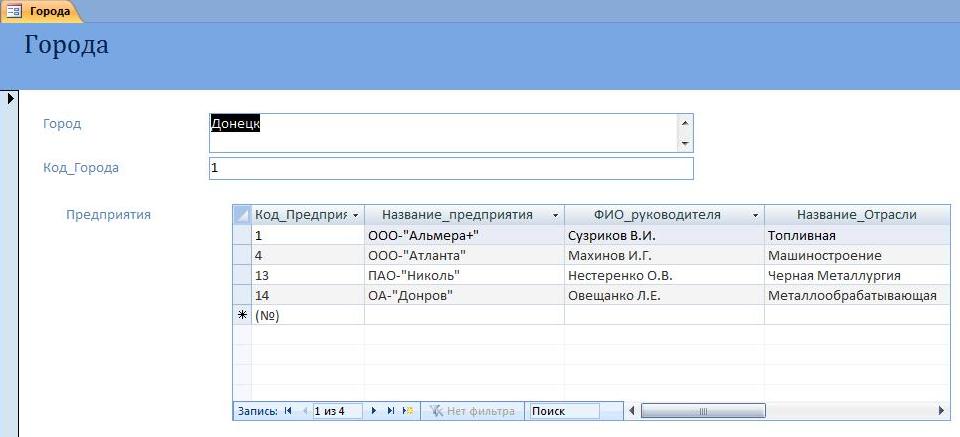Jump to last record in subform

(x=391, y=411)
